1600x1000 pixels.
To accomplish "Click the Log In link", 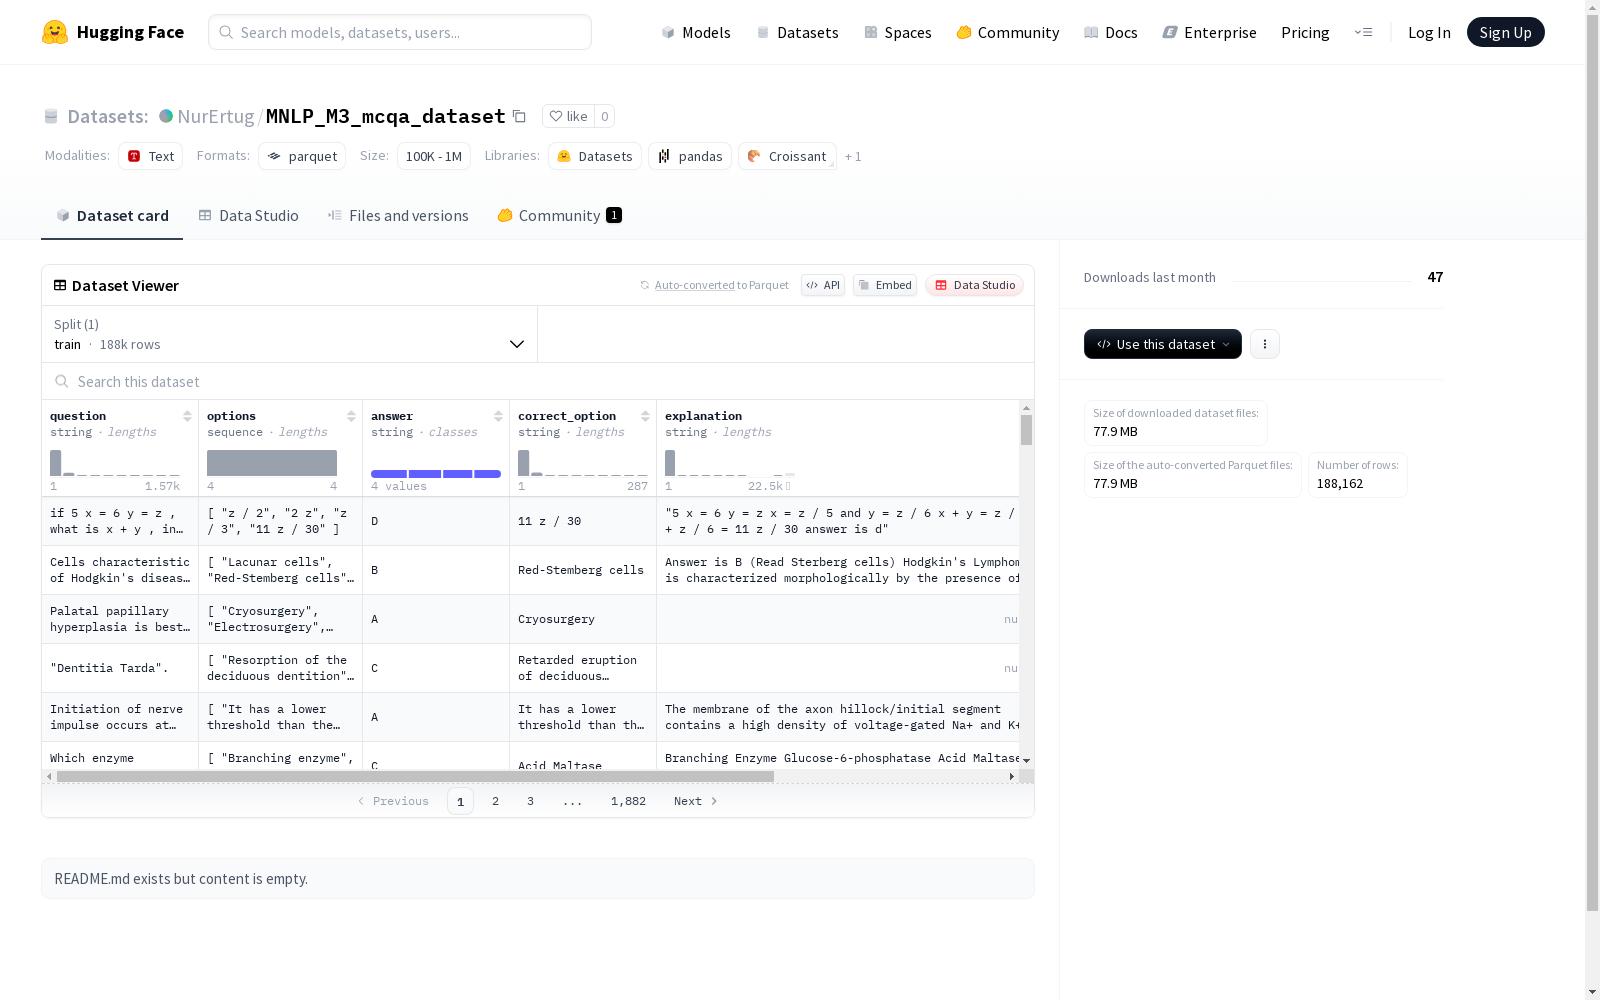I will click(1429, 32).
